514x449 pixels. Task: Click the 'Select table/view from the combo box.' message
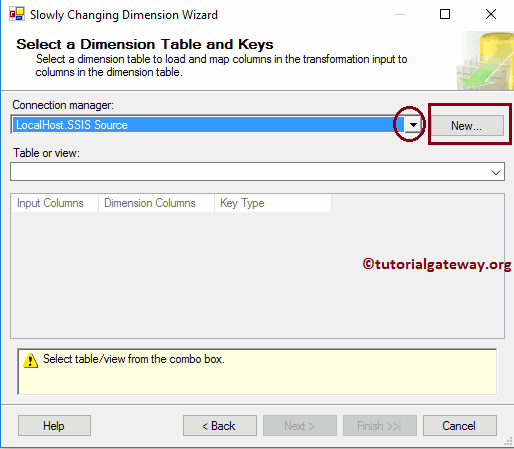point(134,359)
